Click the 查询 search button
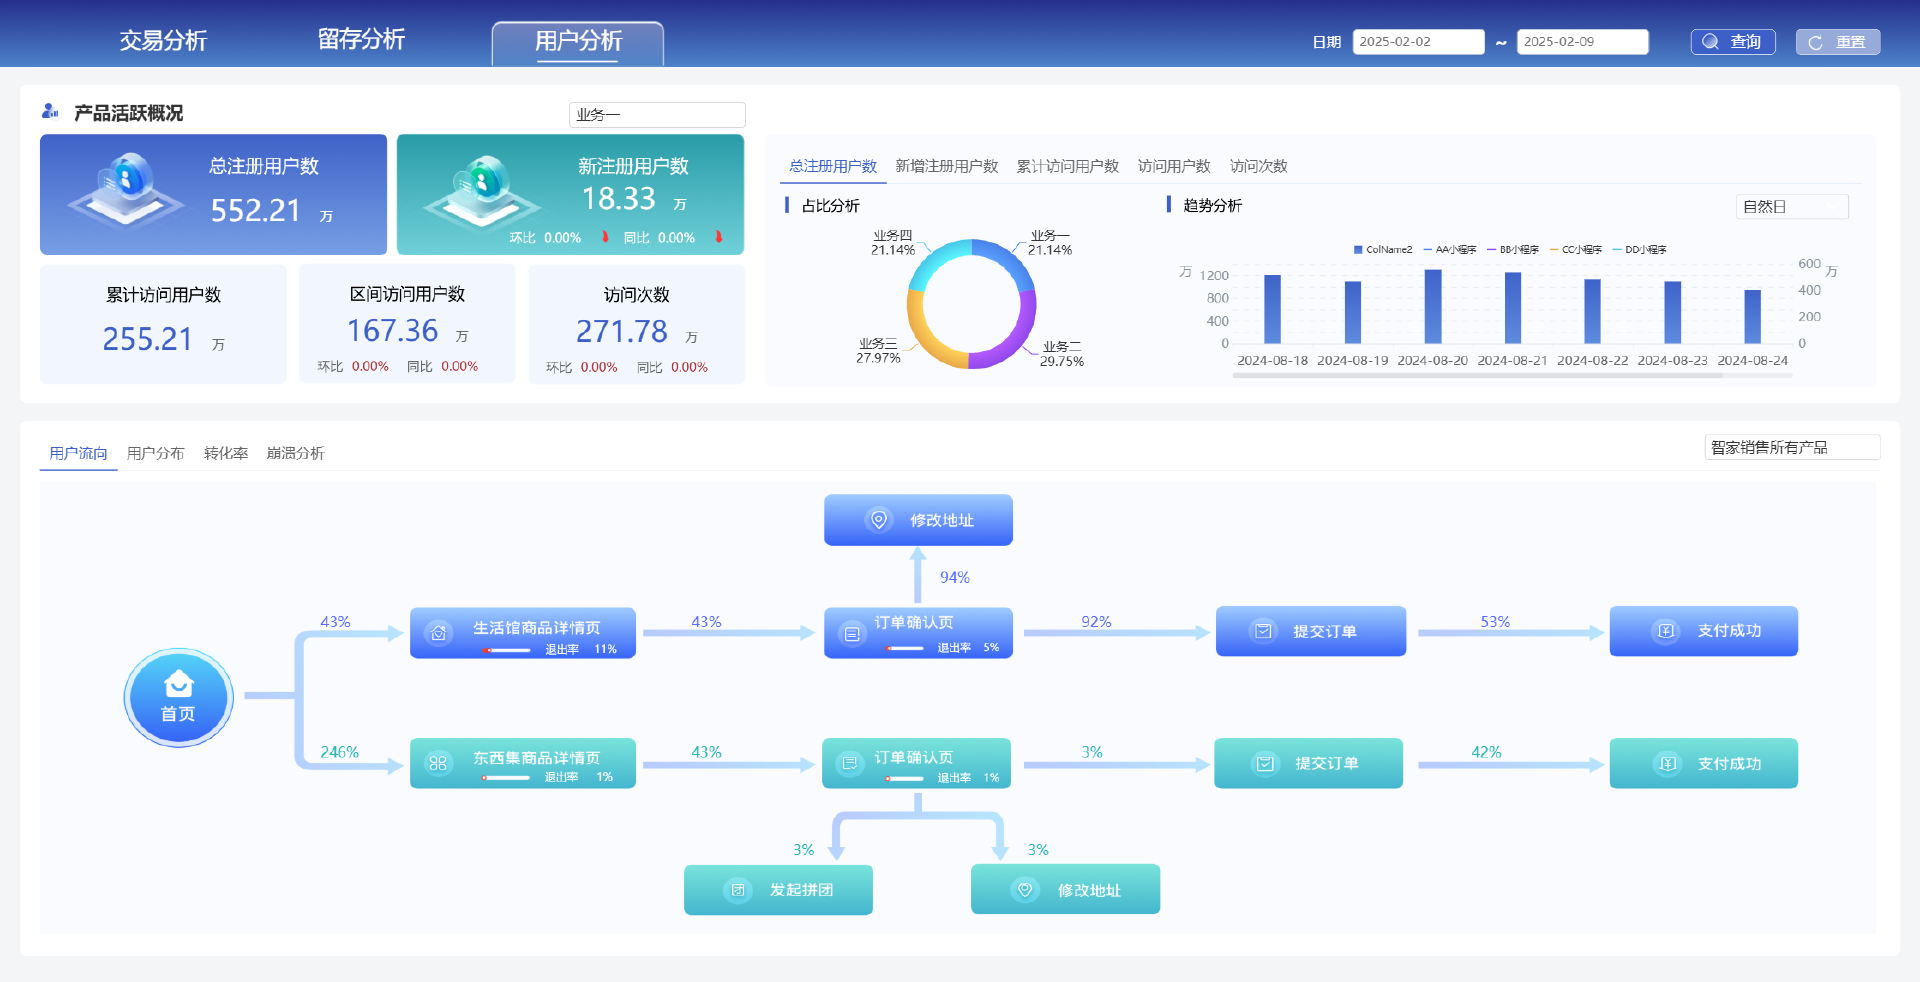The height and width of the screenshot is (982, 1920). click(x=1733, y=42)
